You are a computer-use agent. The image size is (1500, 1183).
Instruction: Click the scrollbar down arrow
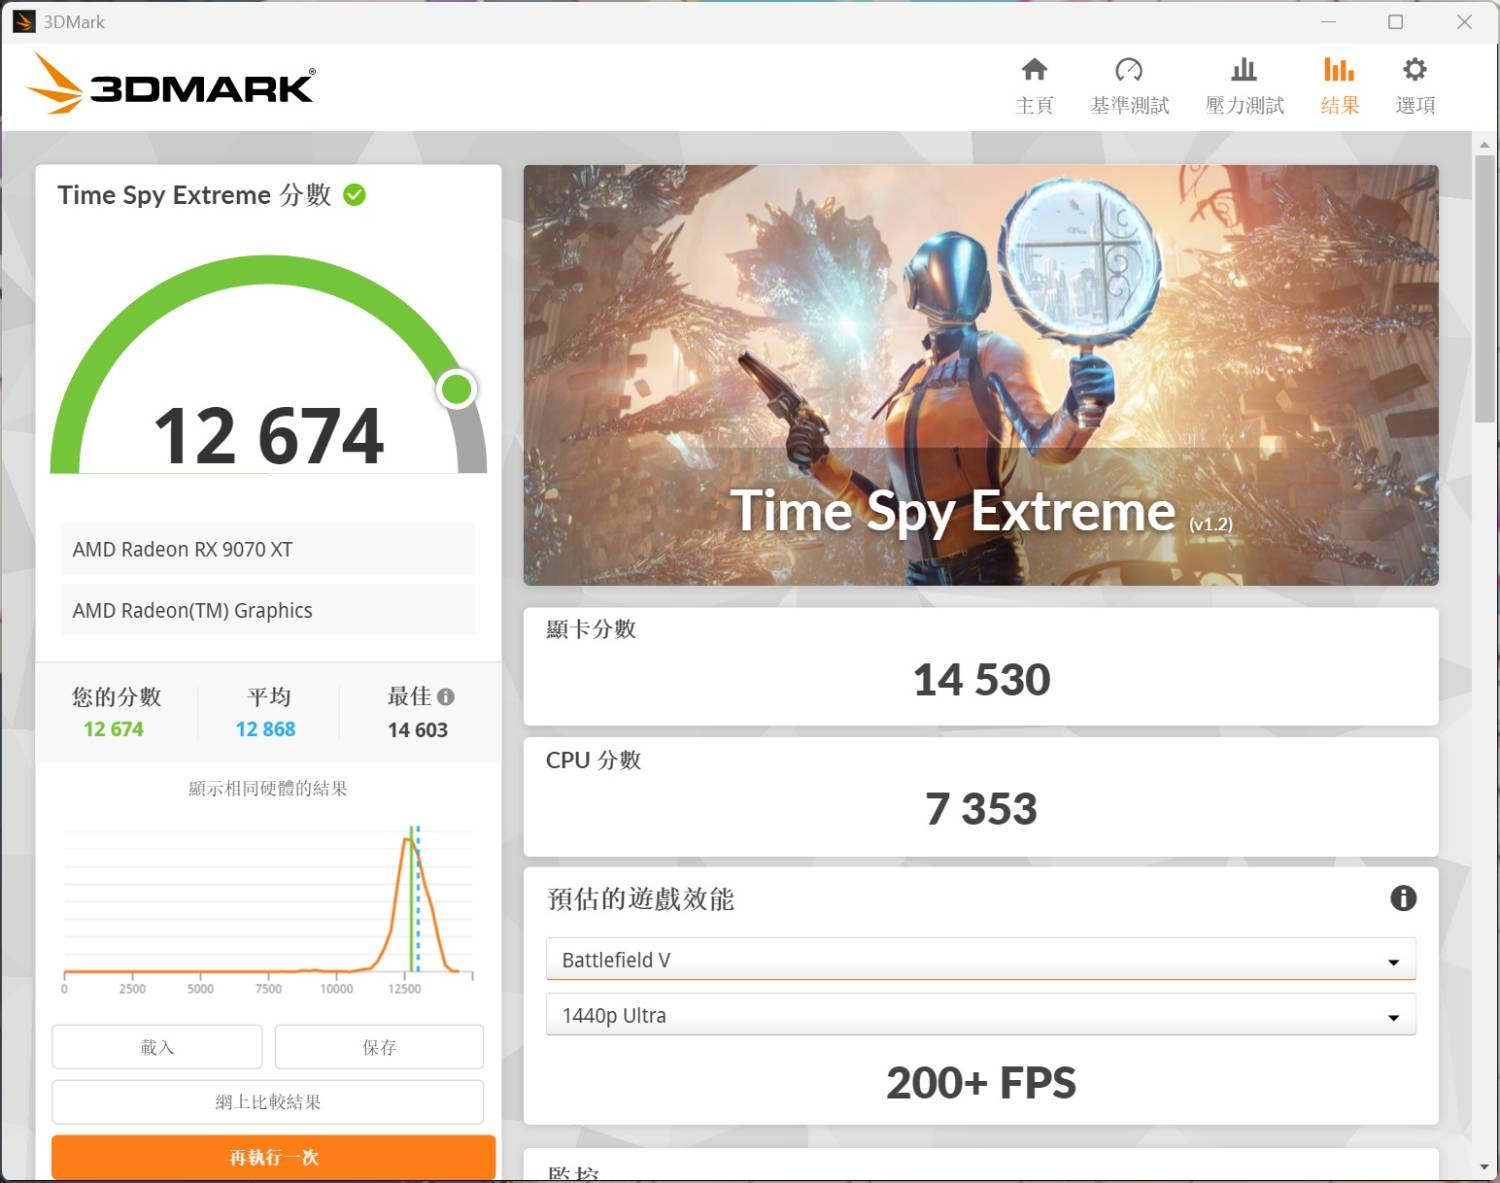pos(1485,1167)
